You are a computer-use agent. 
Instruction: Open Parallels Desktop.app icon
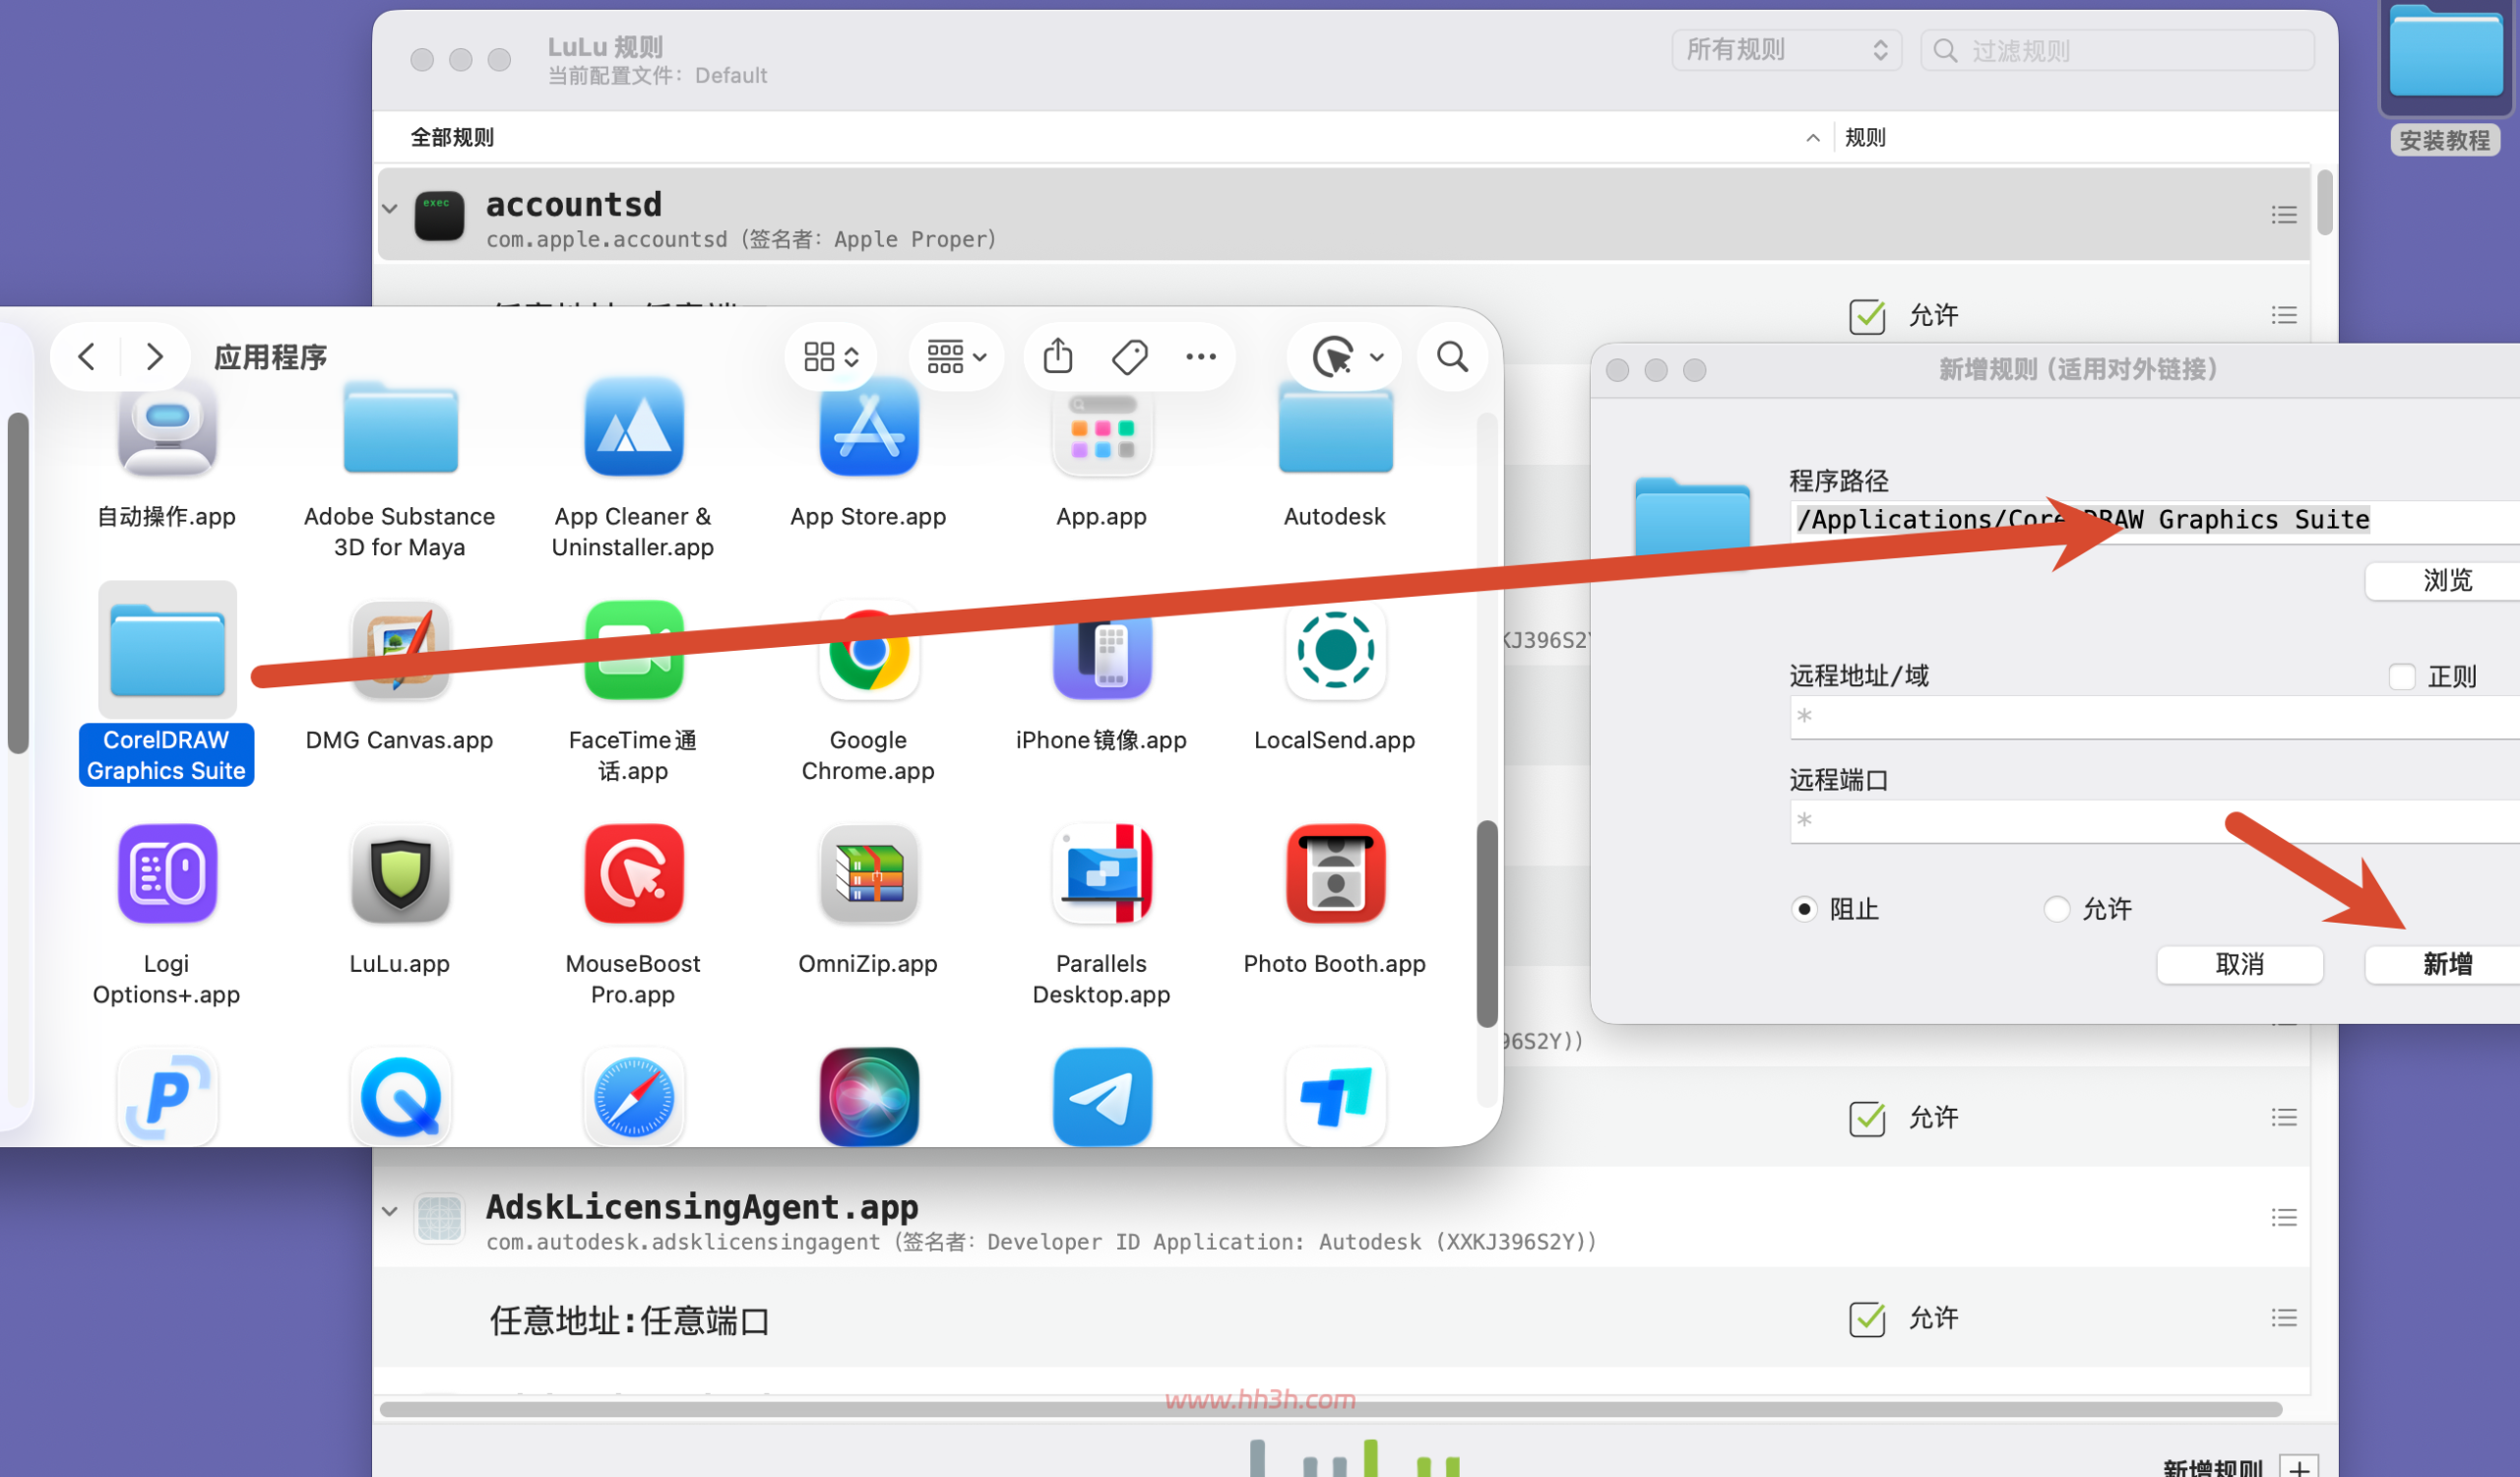[1102, 873]
